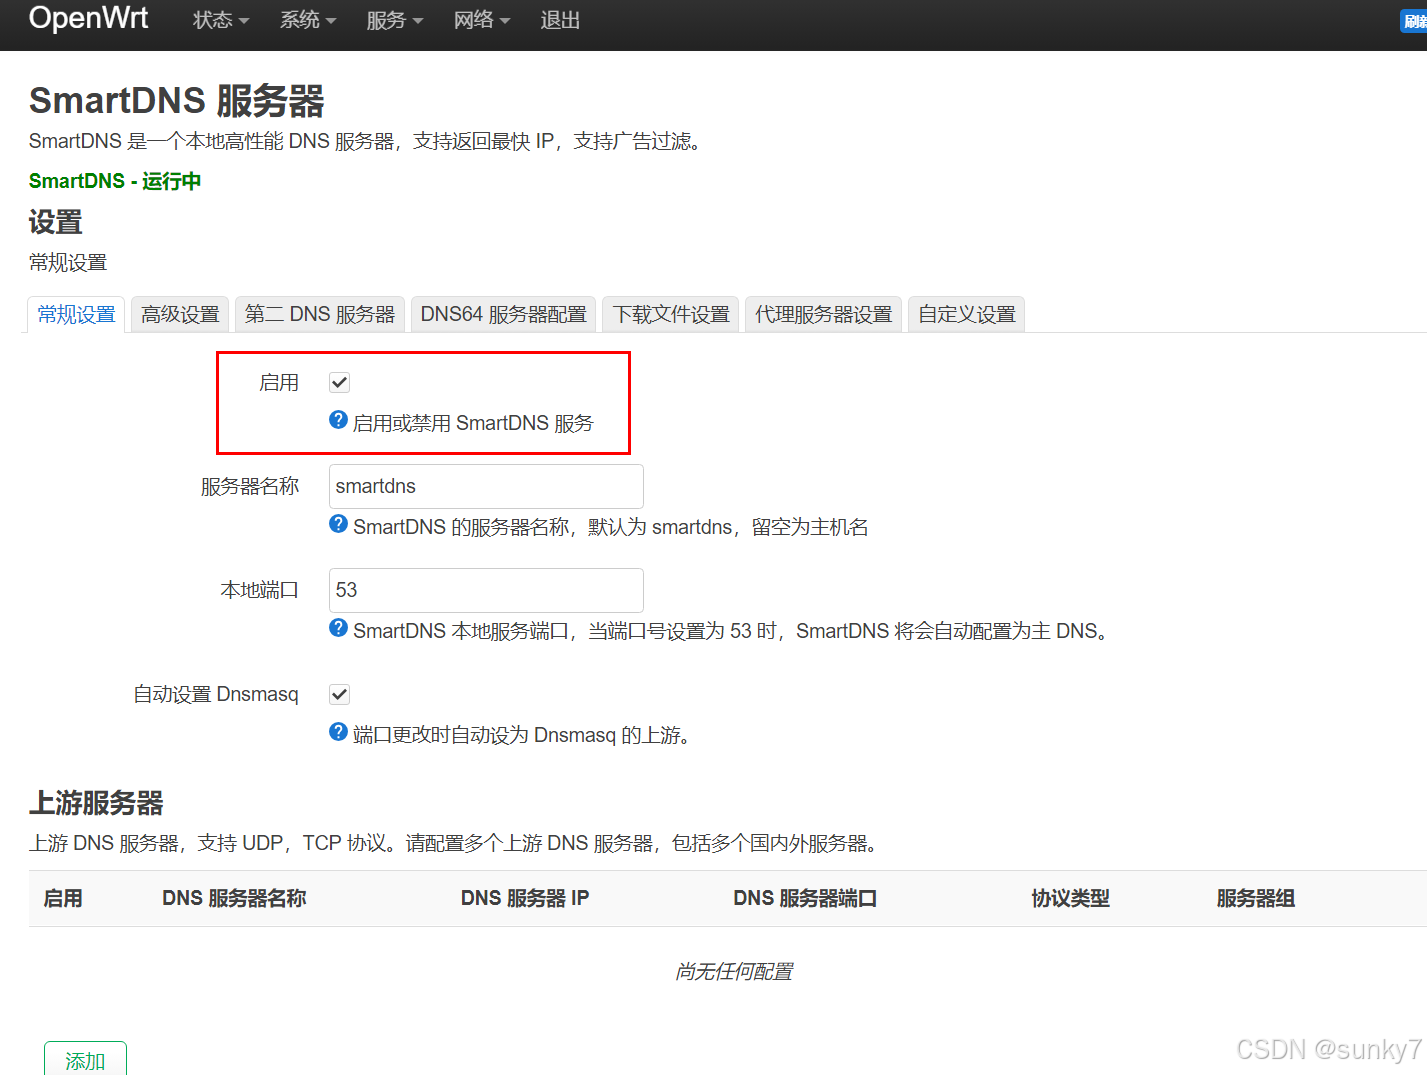The image size is (1427, 1075).
Task: Toggle the 启用 checkbox for SmartDNS
Action: 340,383
